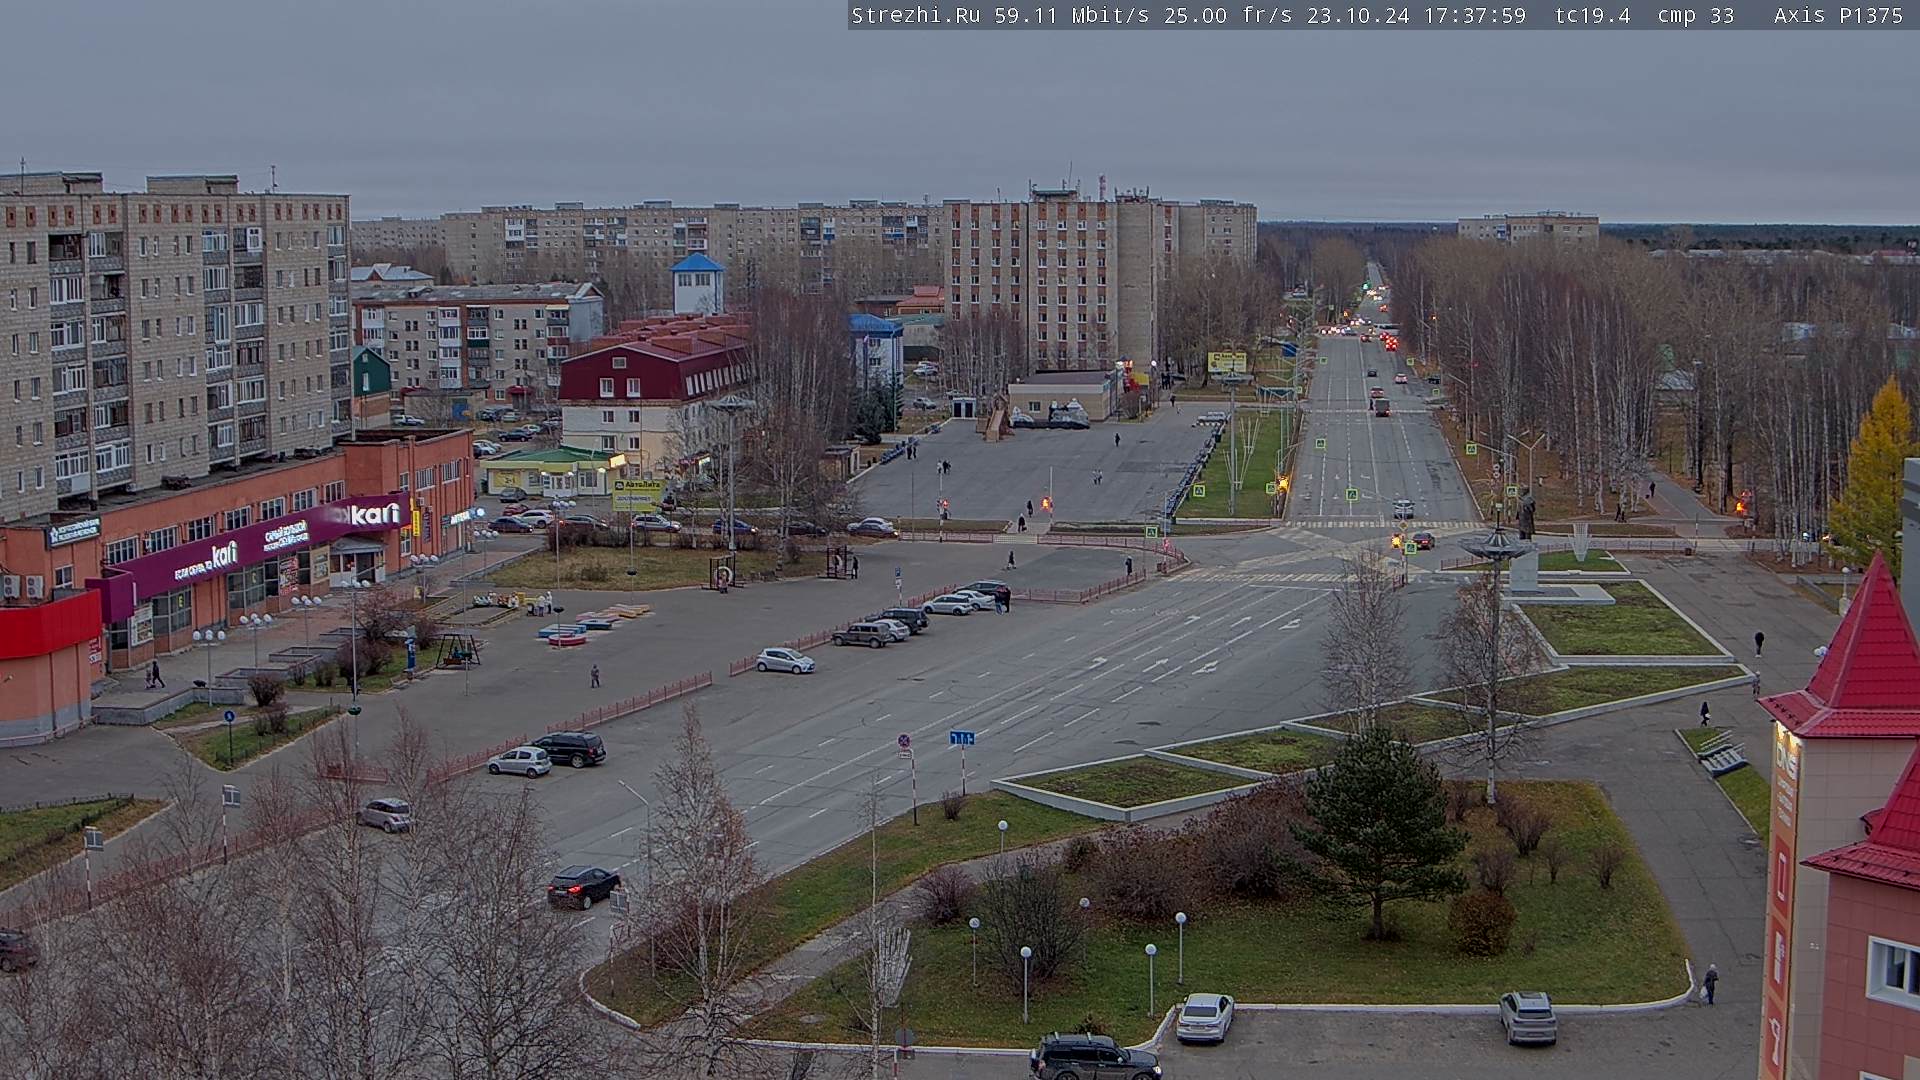Click the 25.00 fr/s frame rate value
The image size is (1920, 1080).
coord(1228,15)
